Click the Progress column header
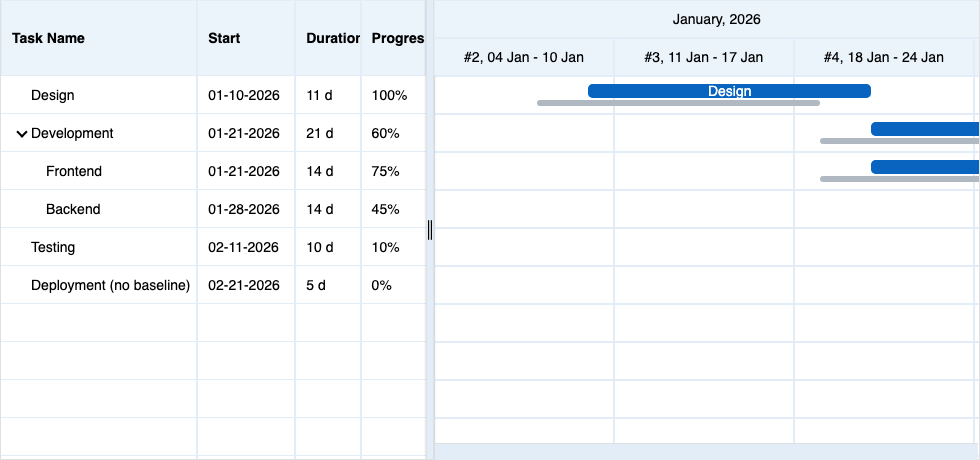 point(397,38)
